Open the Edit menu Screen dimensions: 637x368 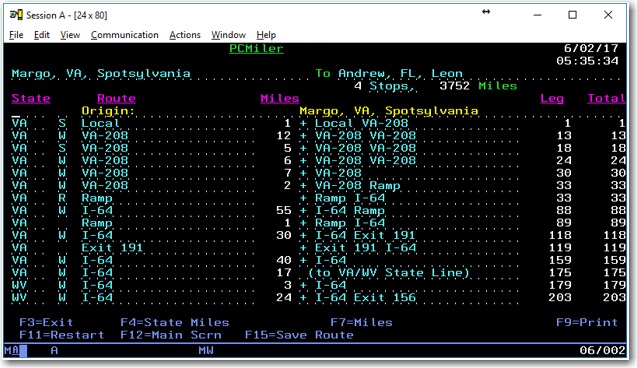pyautogui.click(x=41, y=35)
